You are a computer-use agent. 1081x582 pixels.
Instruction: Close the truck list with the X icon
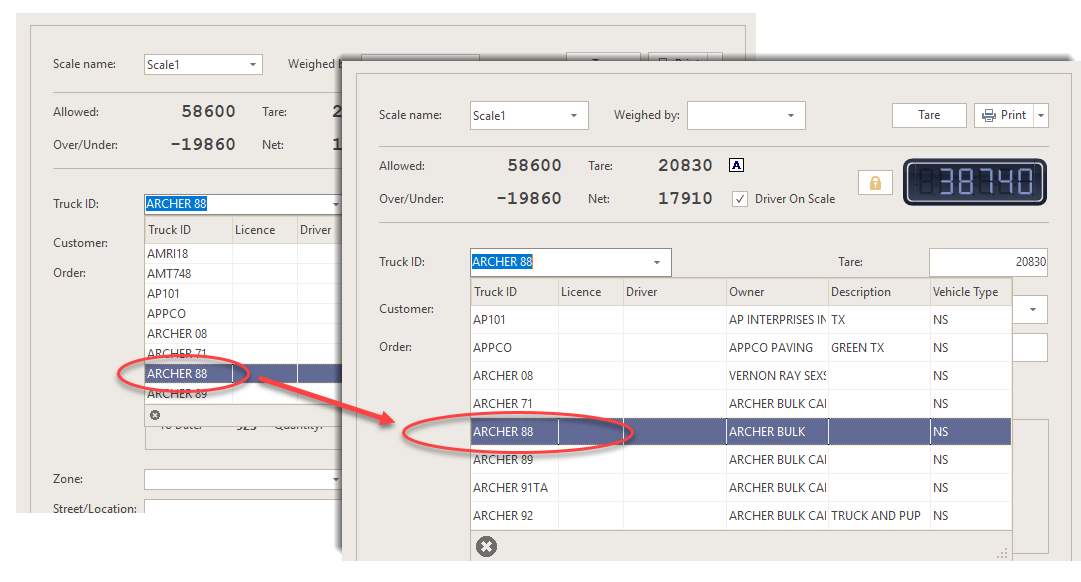click(486, 546)
